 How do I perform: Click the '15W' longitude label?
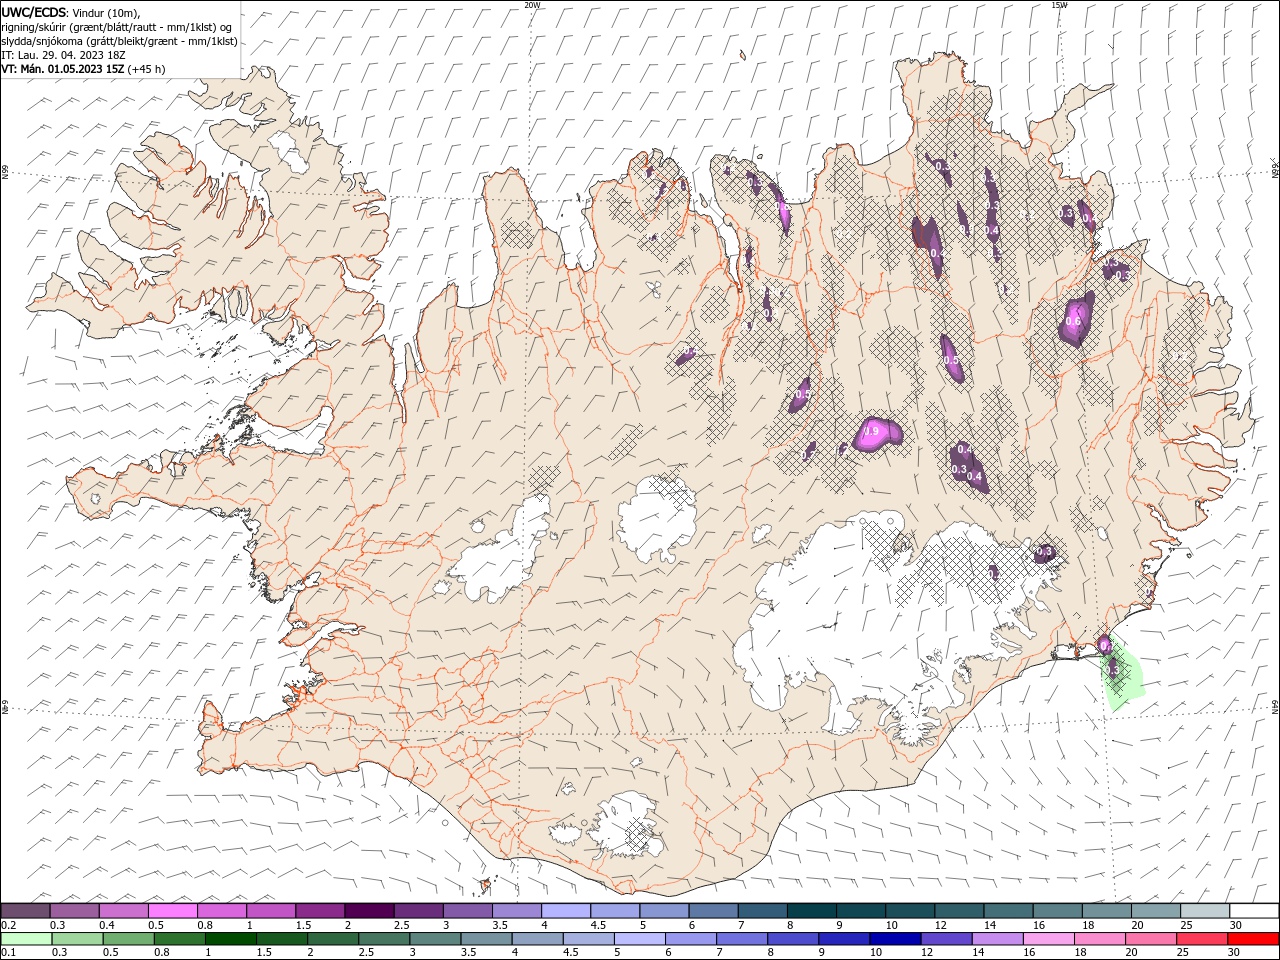[1059, 5]
